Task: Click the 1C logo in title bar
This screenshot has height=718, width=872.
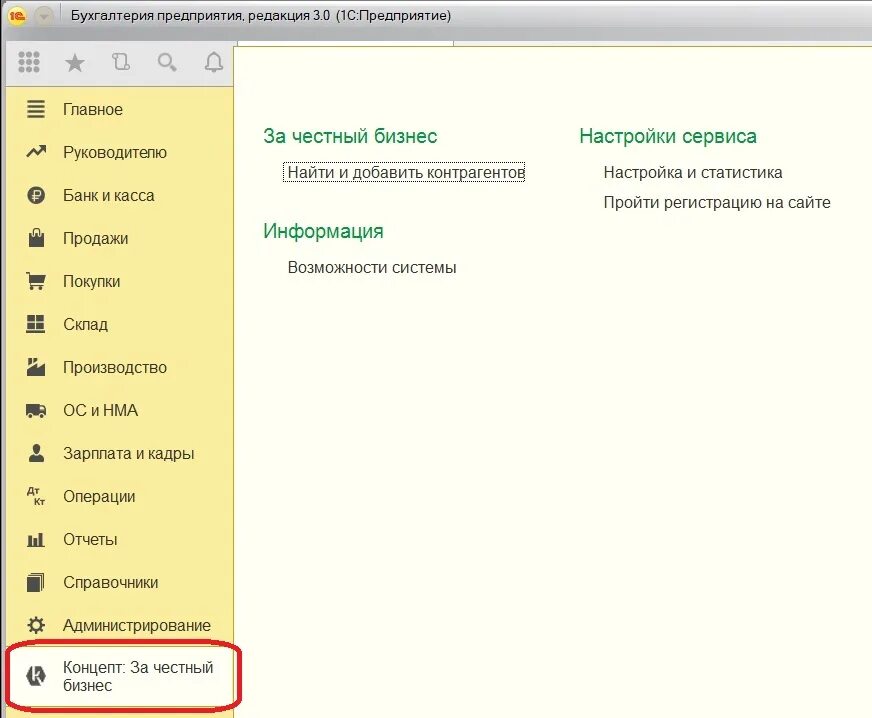Action: (x=17, y=16)
